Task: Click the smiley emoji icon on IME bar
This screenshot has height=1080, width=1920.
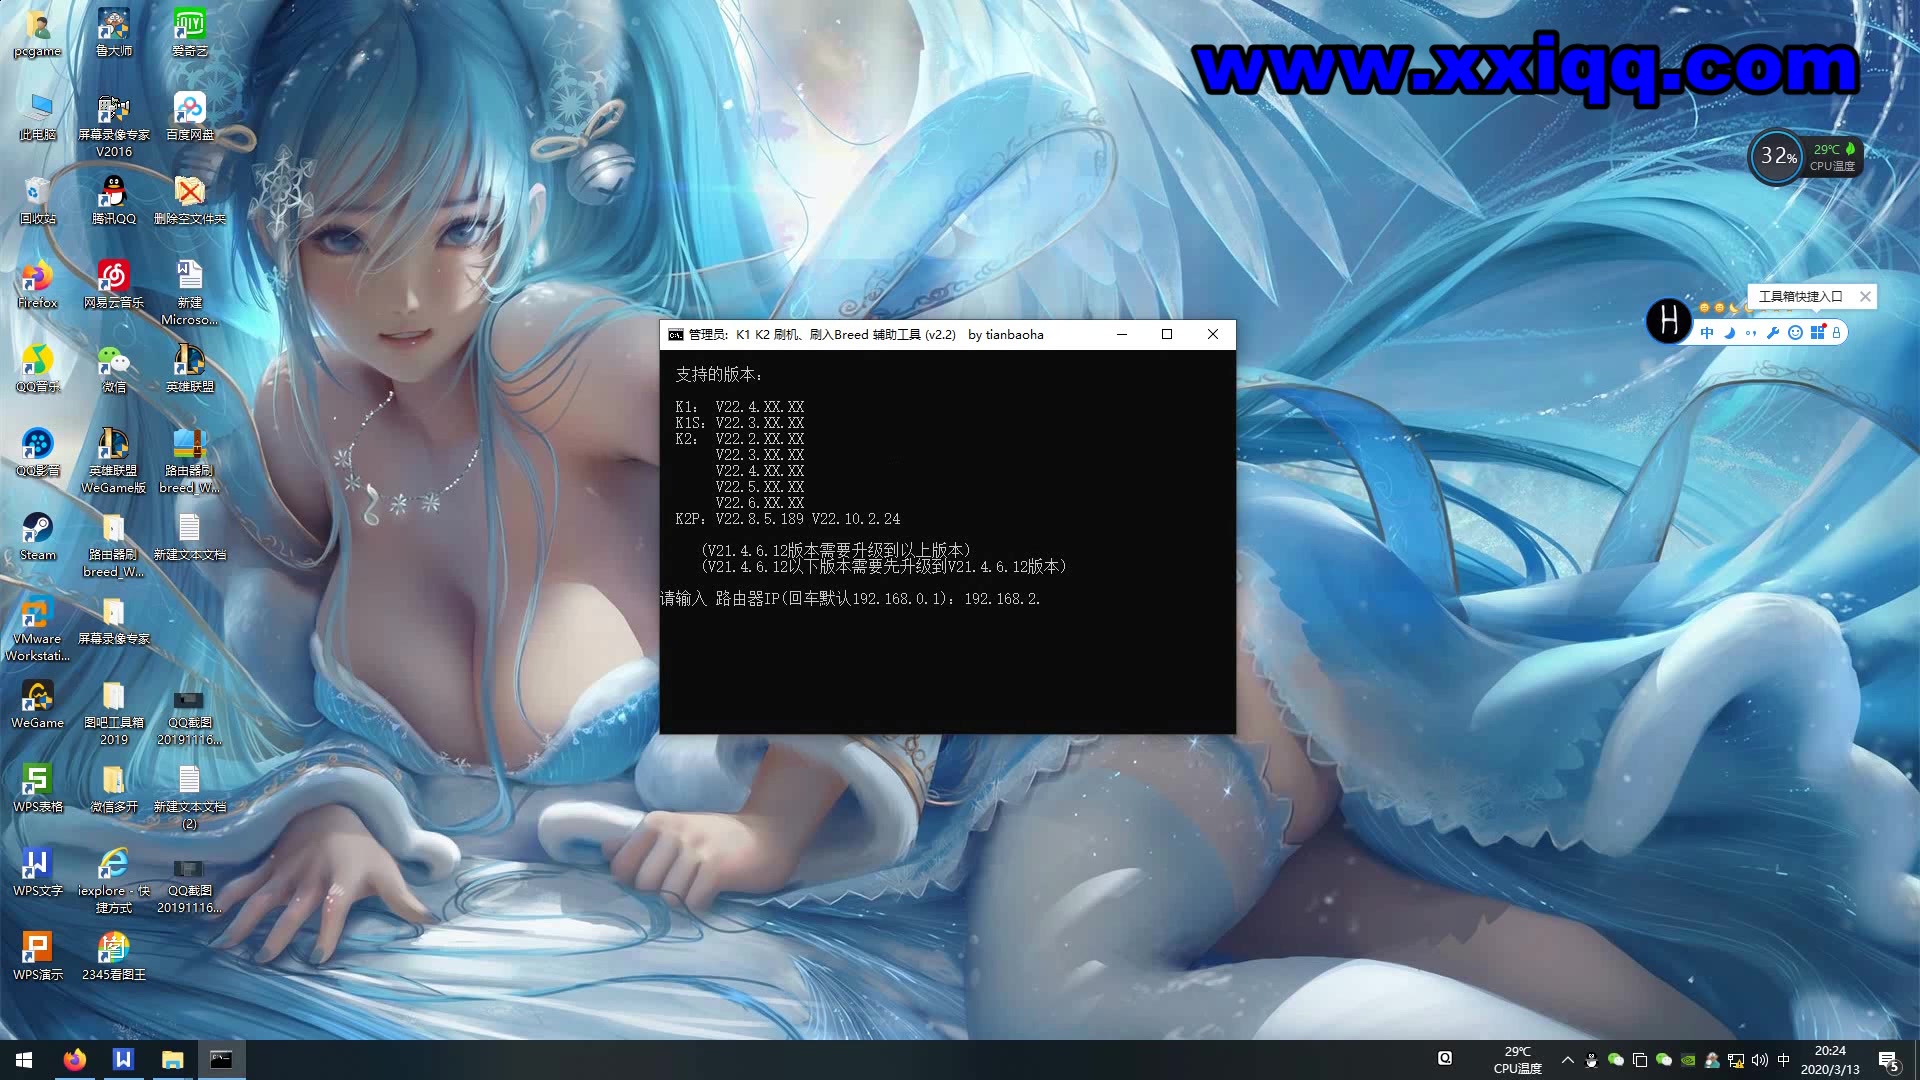Action: coord(1795,333)
